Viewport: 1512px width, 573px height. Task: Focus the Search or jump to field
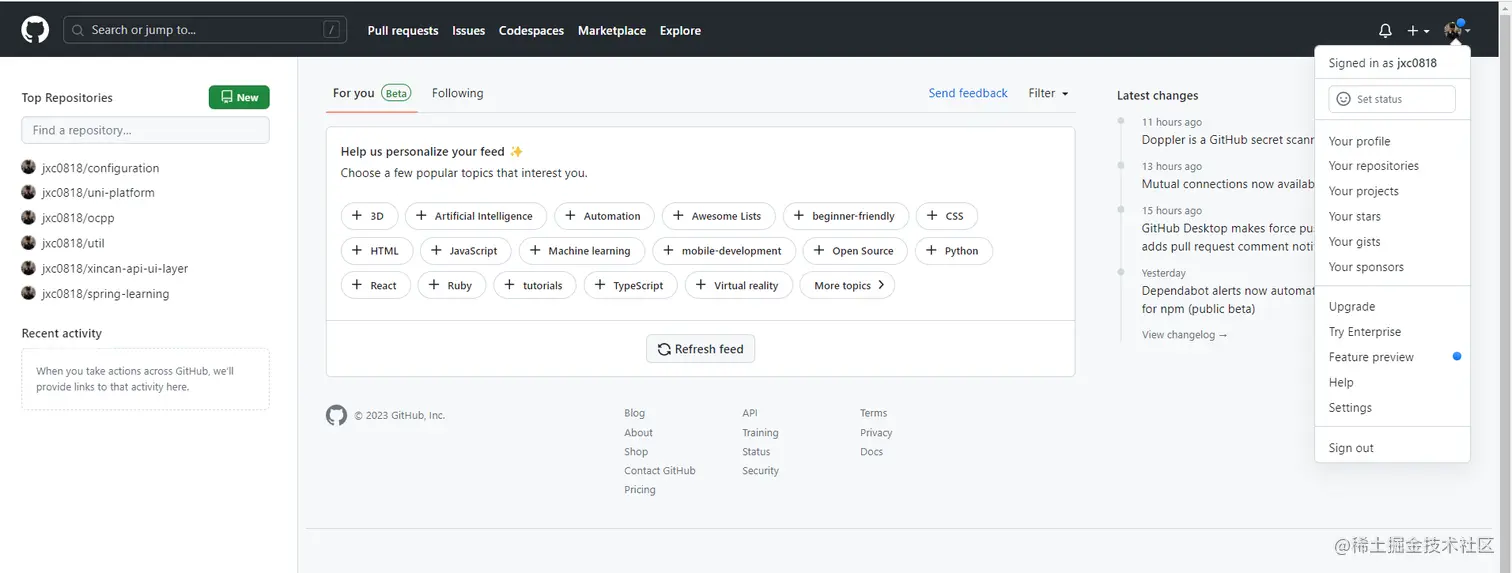205,30
